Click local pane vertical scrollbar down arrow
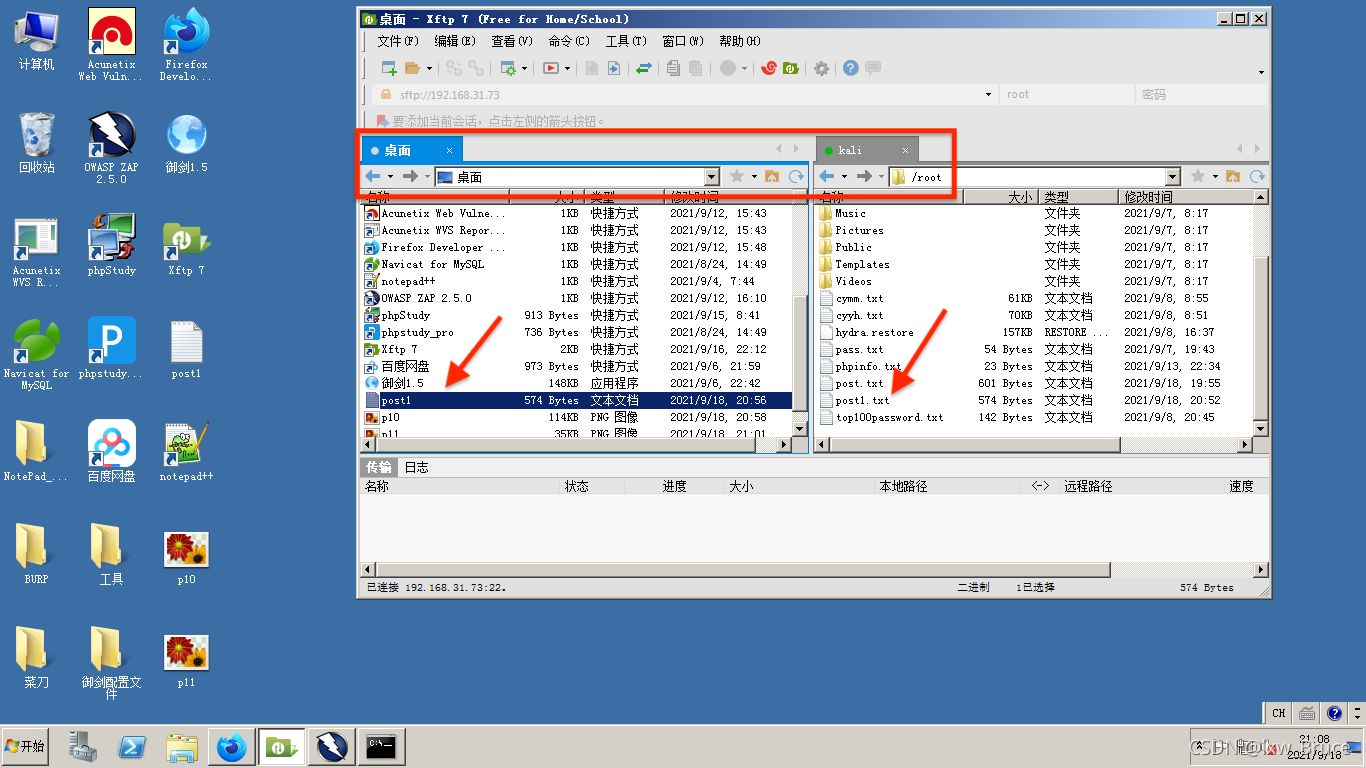This screenshot has height=768, width=1366. pos(799,428)
